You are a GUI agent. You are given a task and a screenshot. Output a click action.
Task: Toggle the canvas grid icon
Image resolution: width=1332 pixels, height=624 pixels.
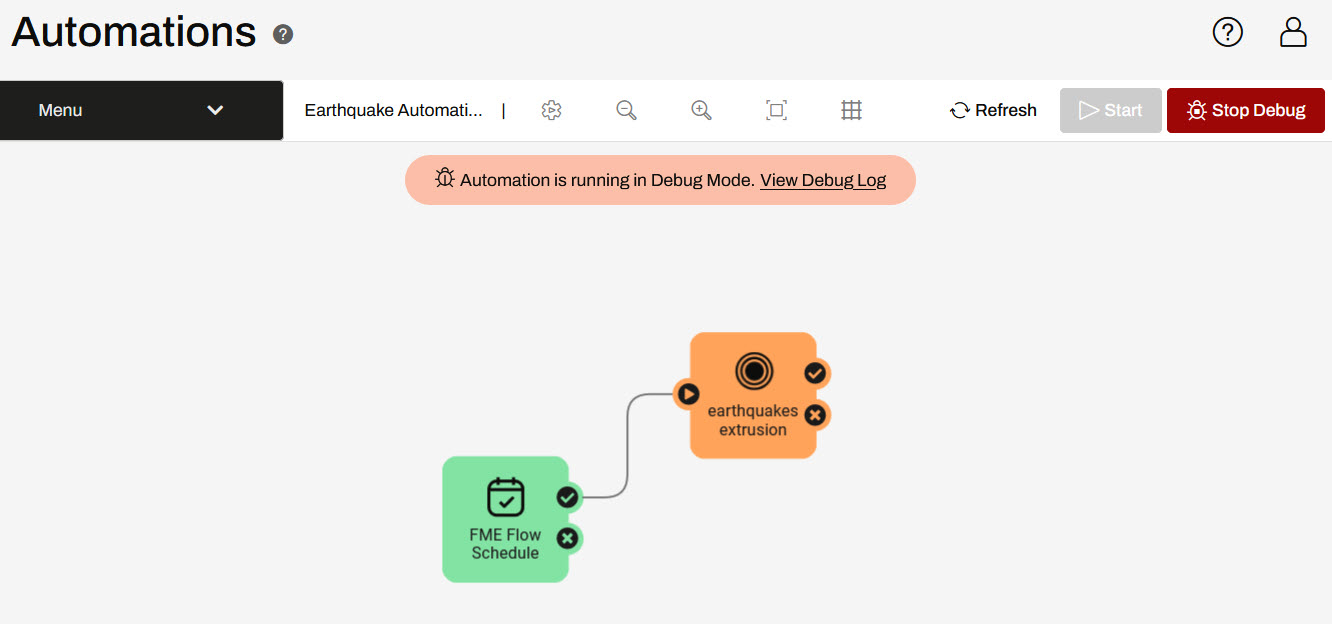[x=851, y=110]
